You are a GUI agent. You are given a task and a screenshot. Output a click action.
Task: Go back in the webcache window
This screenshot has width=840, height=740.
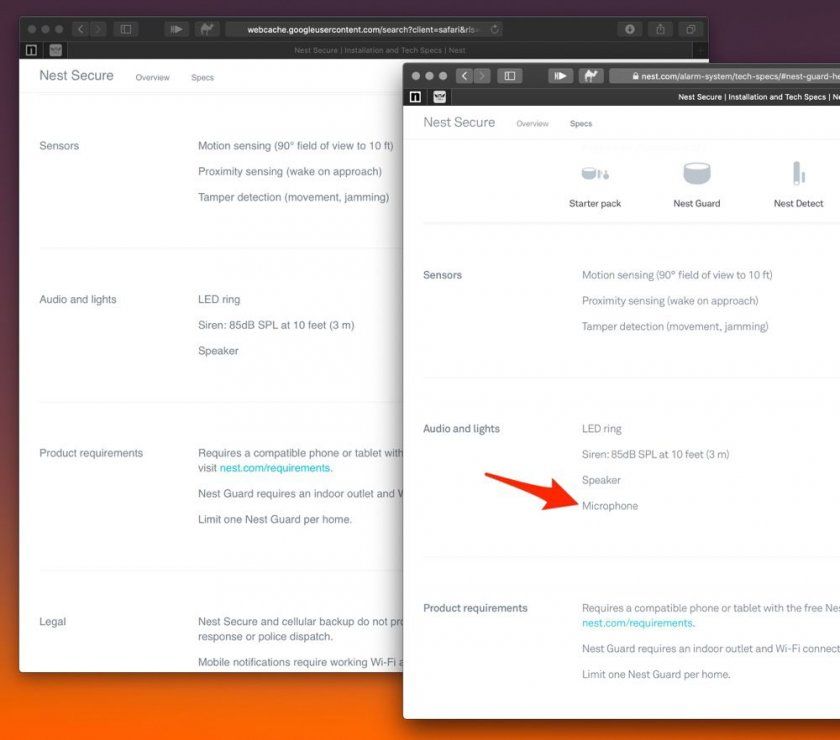(81, 29)
